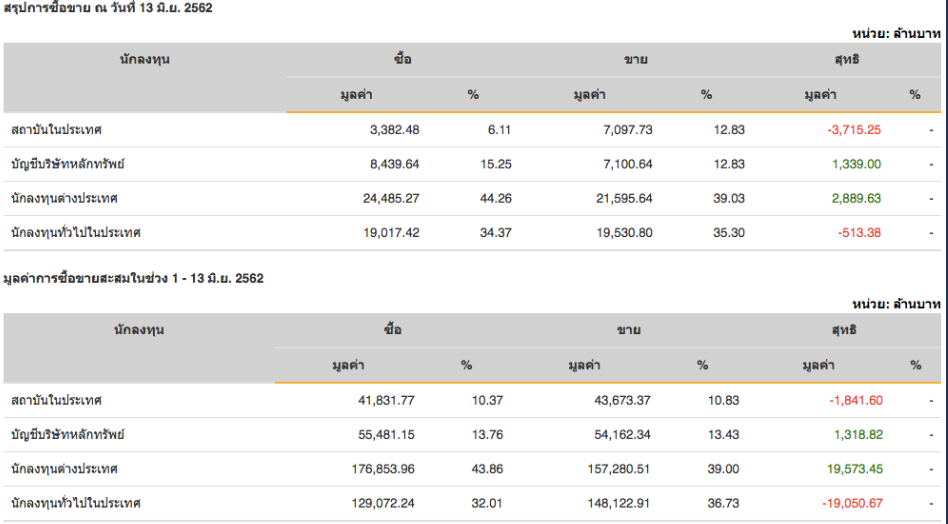Image resolution: width=948 pixels, height=524 pixels.
Task: Select the cumulative buy value 41,831.77
Action: coord(380,400)
